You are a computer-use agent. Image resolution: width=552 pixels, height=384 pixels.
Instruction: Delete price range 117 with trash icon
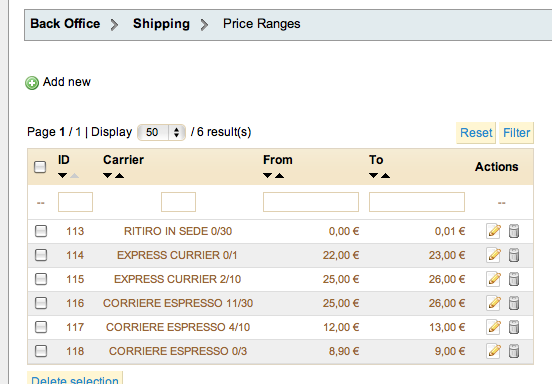tap(514, 327)
